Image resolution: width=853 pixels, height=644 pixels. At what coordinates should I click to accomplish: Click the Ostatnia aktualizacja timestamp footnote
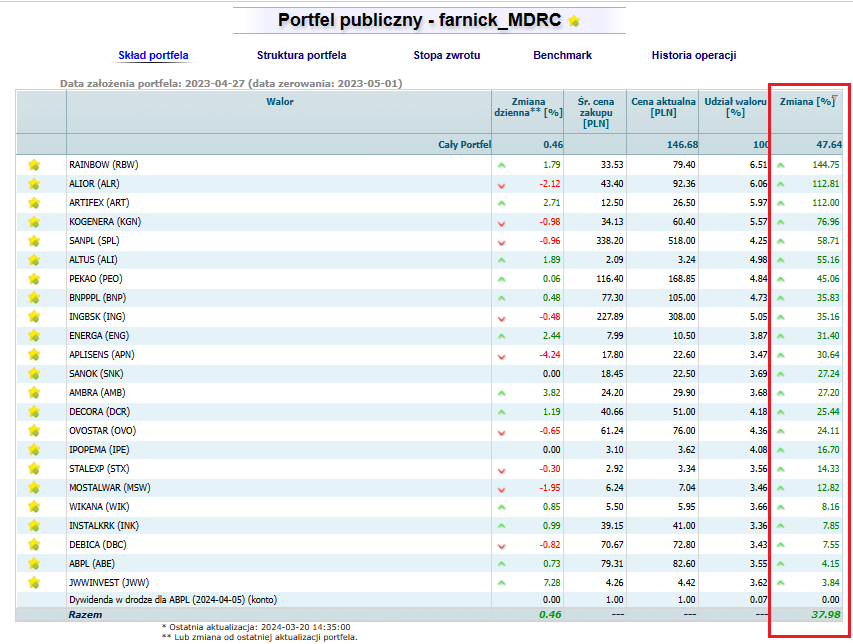pos(256,627)
